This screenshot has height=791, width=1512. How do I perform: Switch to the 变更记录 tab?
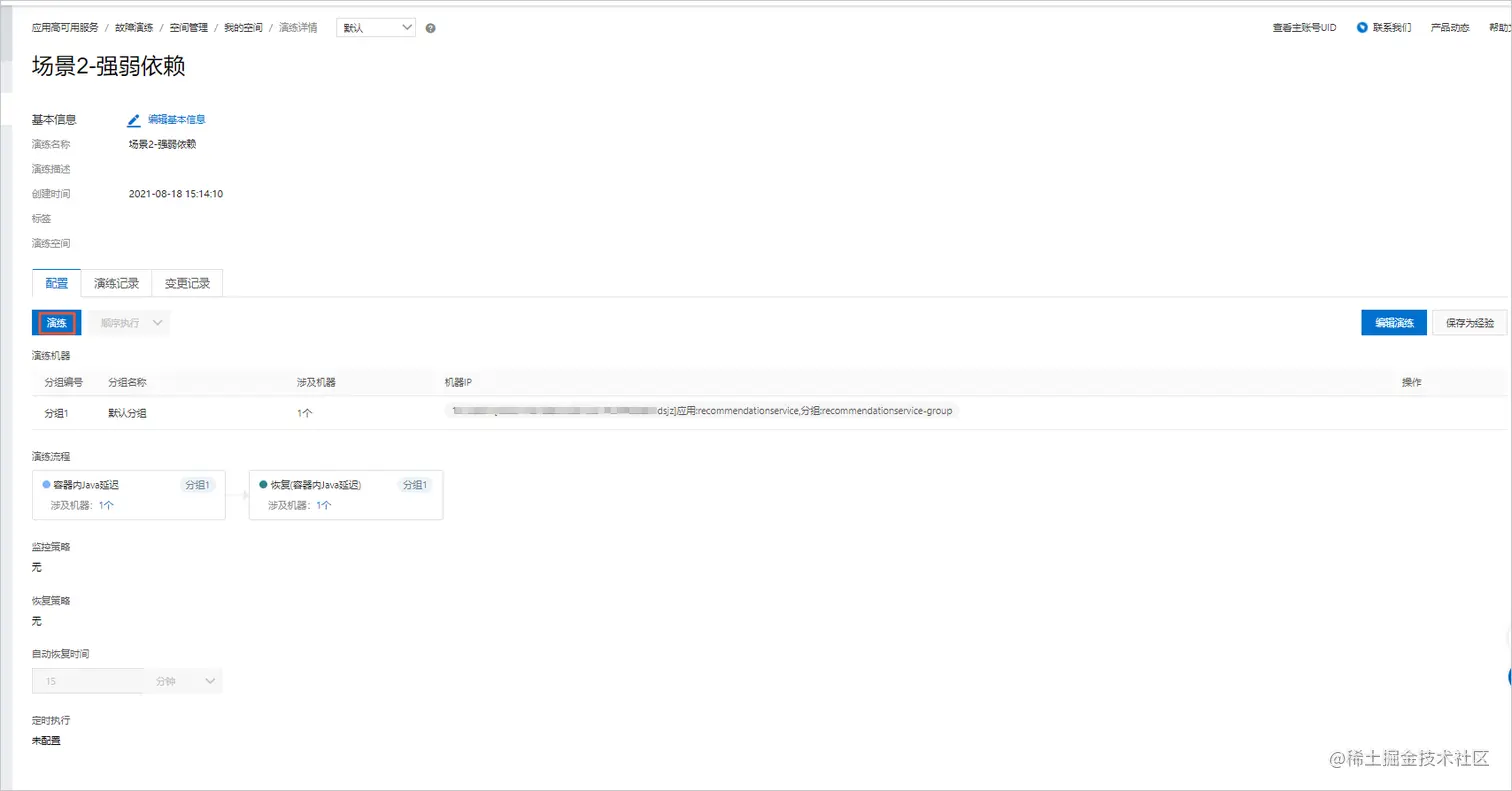(x=187, y=283)
